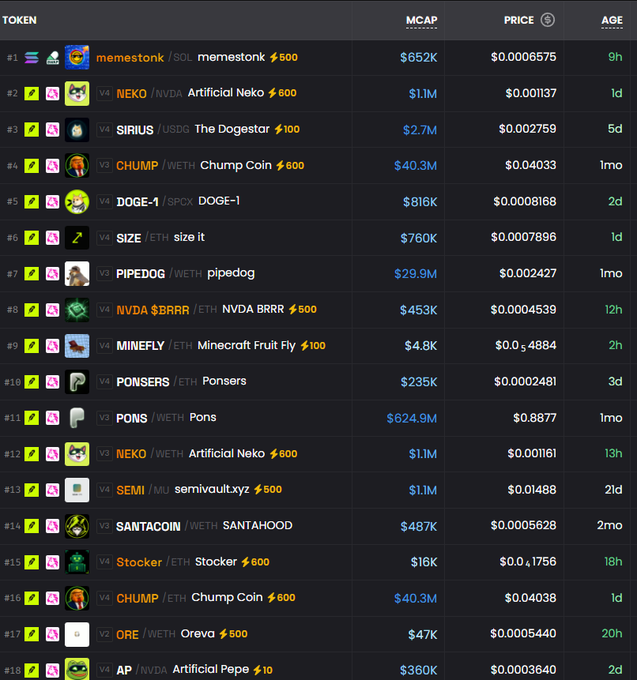Click the TOKEN column header

click(x=20, y=20)
